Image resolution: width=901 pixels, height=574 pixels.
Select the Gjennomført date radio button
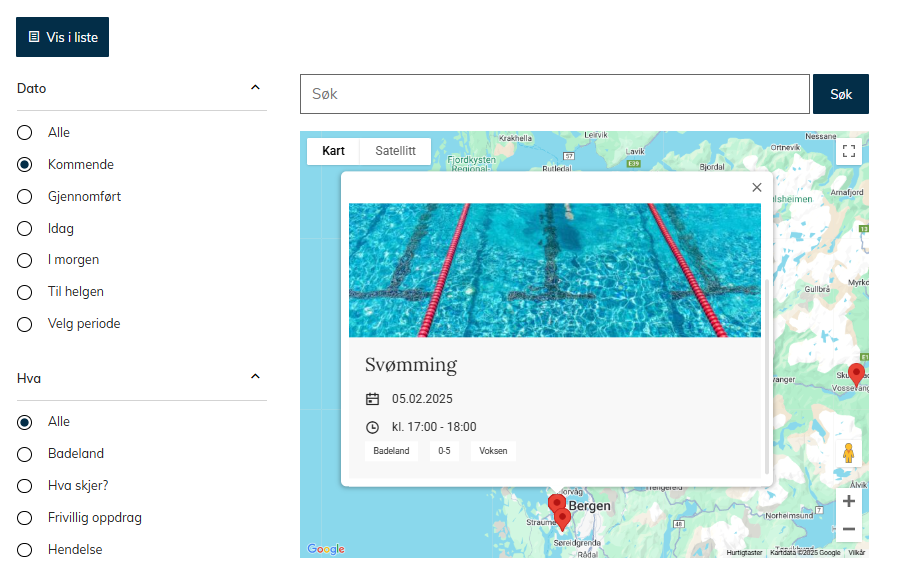[x=26, y=197]
